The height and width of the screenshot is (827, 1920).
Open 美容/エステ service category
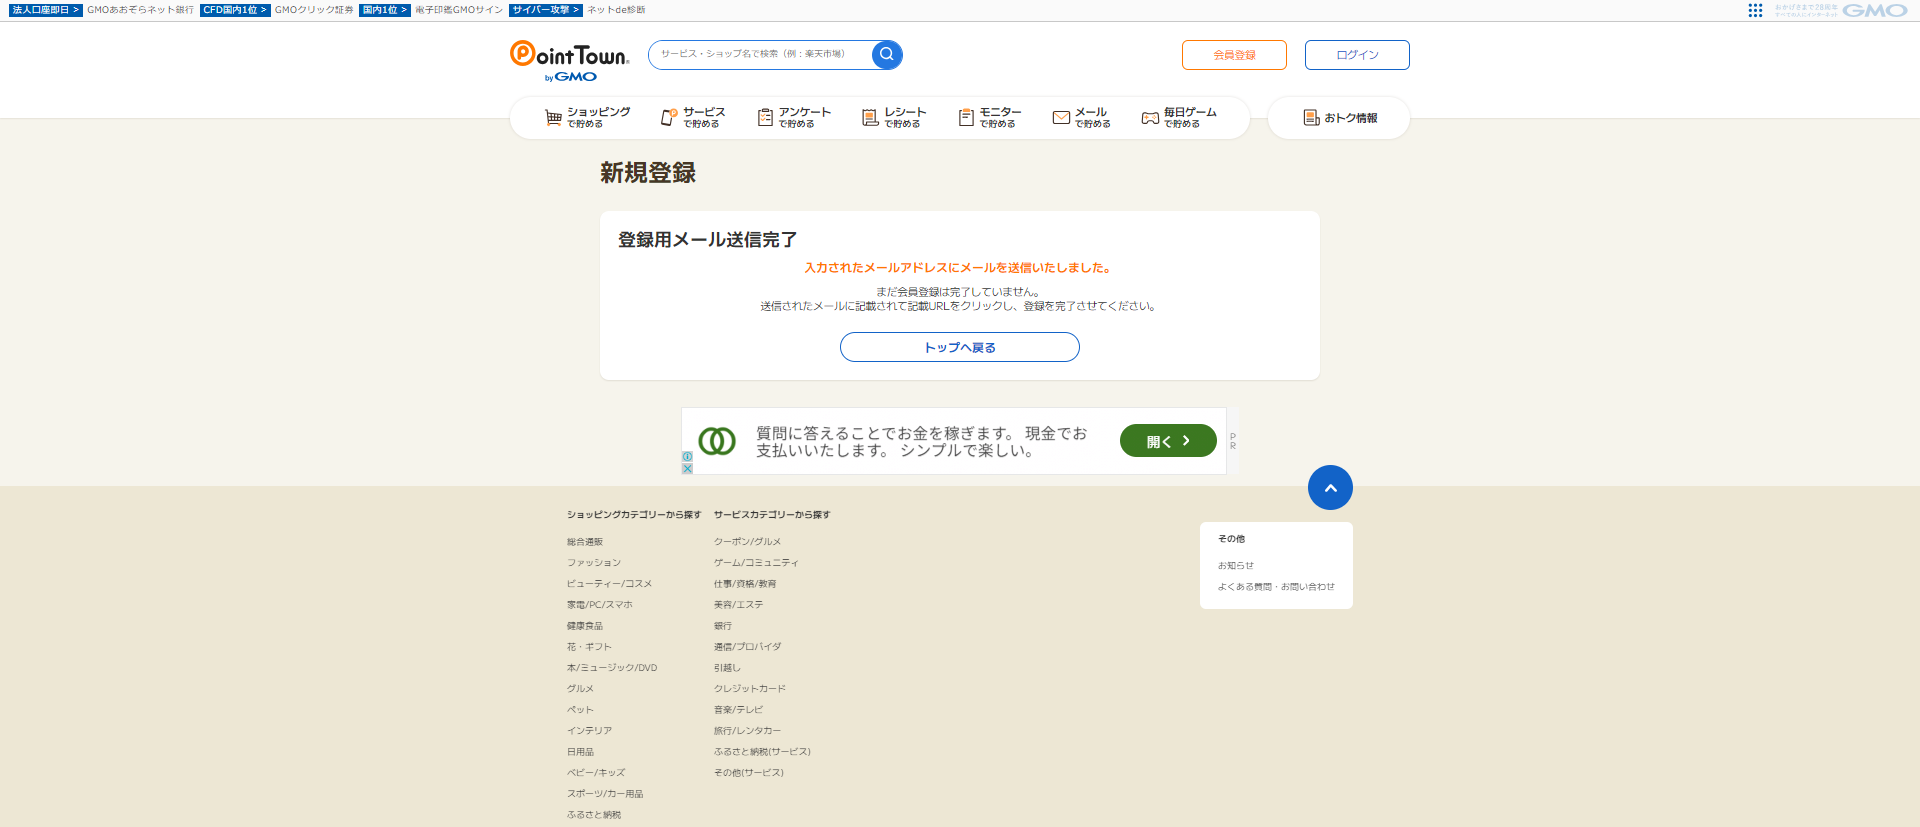[738, 605]
